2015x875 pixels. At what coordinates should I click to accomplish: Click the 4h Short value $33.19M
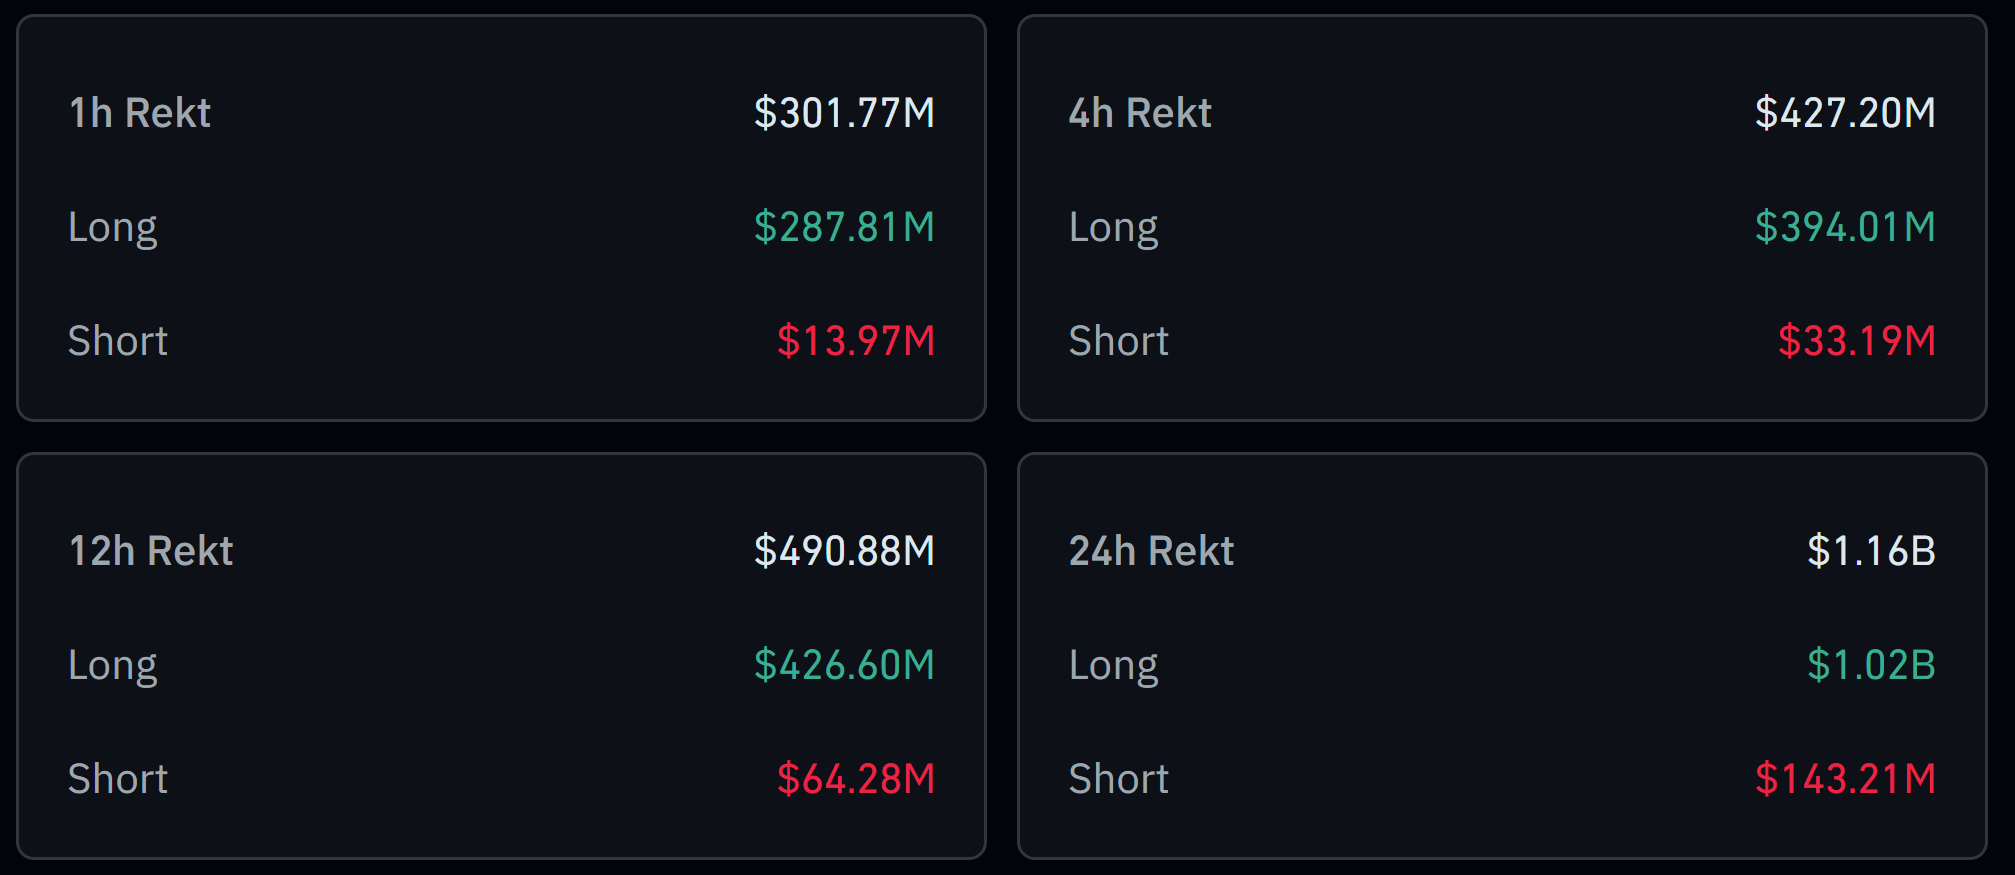tap(1857, 341)
